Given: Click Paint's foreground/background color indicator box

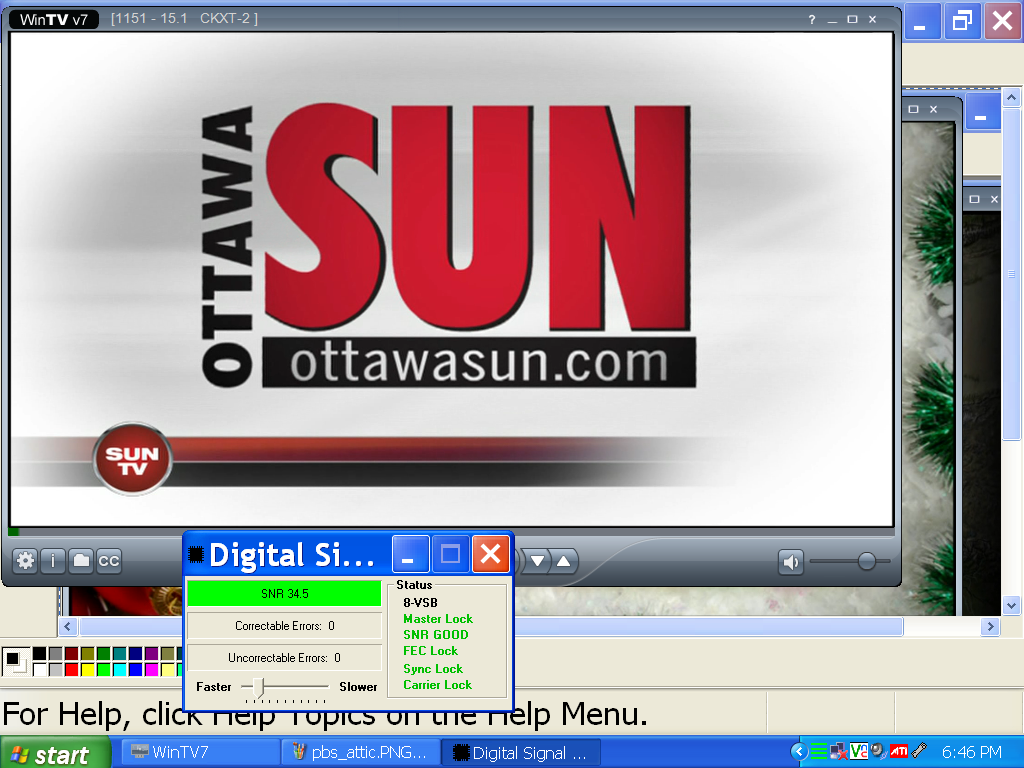Looking at the screenshot, I should (x=15, y=661).
